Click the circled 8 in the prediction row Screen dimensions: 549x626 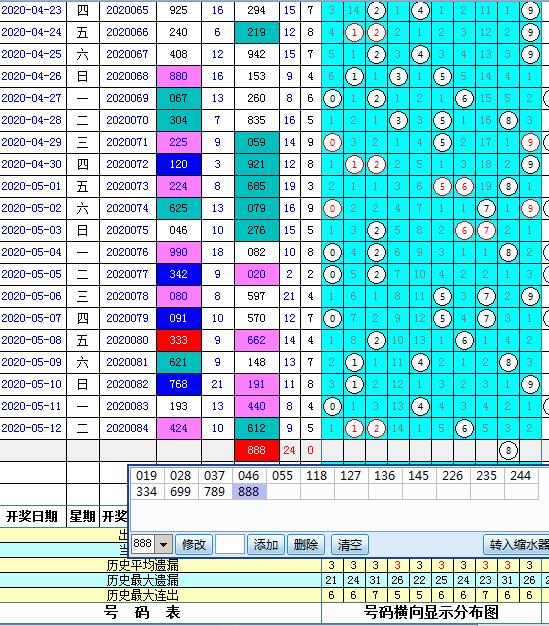[508, 451]
